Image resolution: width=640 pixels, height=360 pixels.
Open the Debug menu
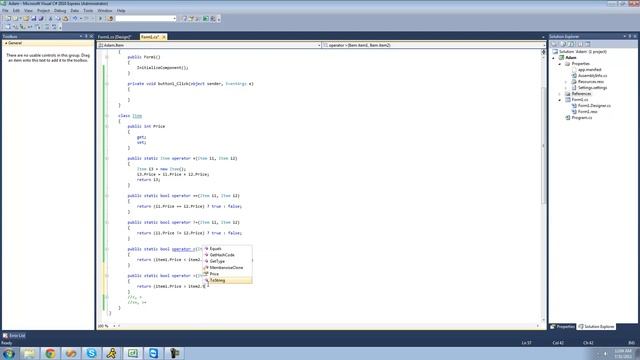pyautogui.click(x=60, y=11)
